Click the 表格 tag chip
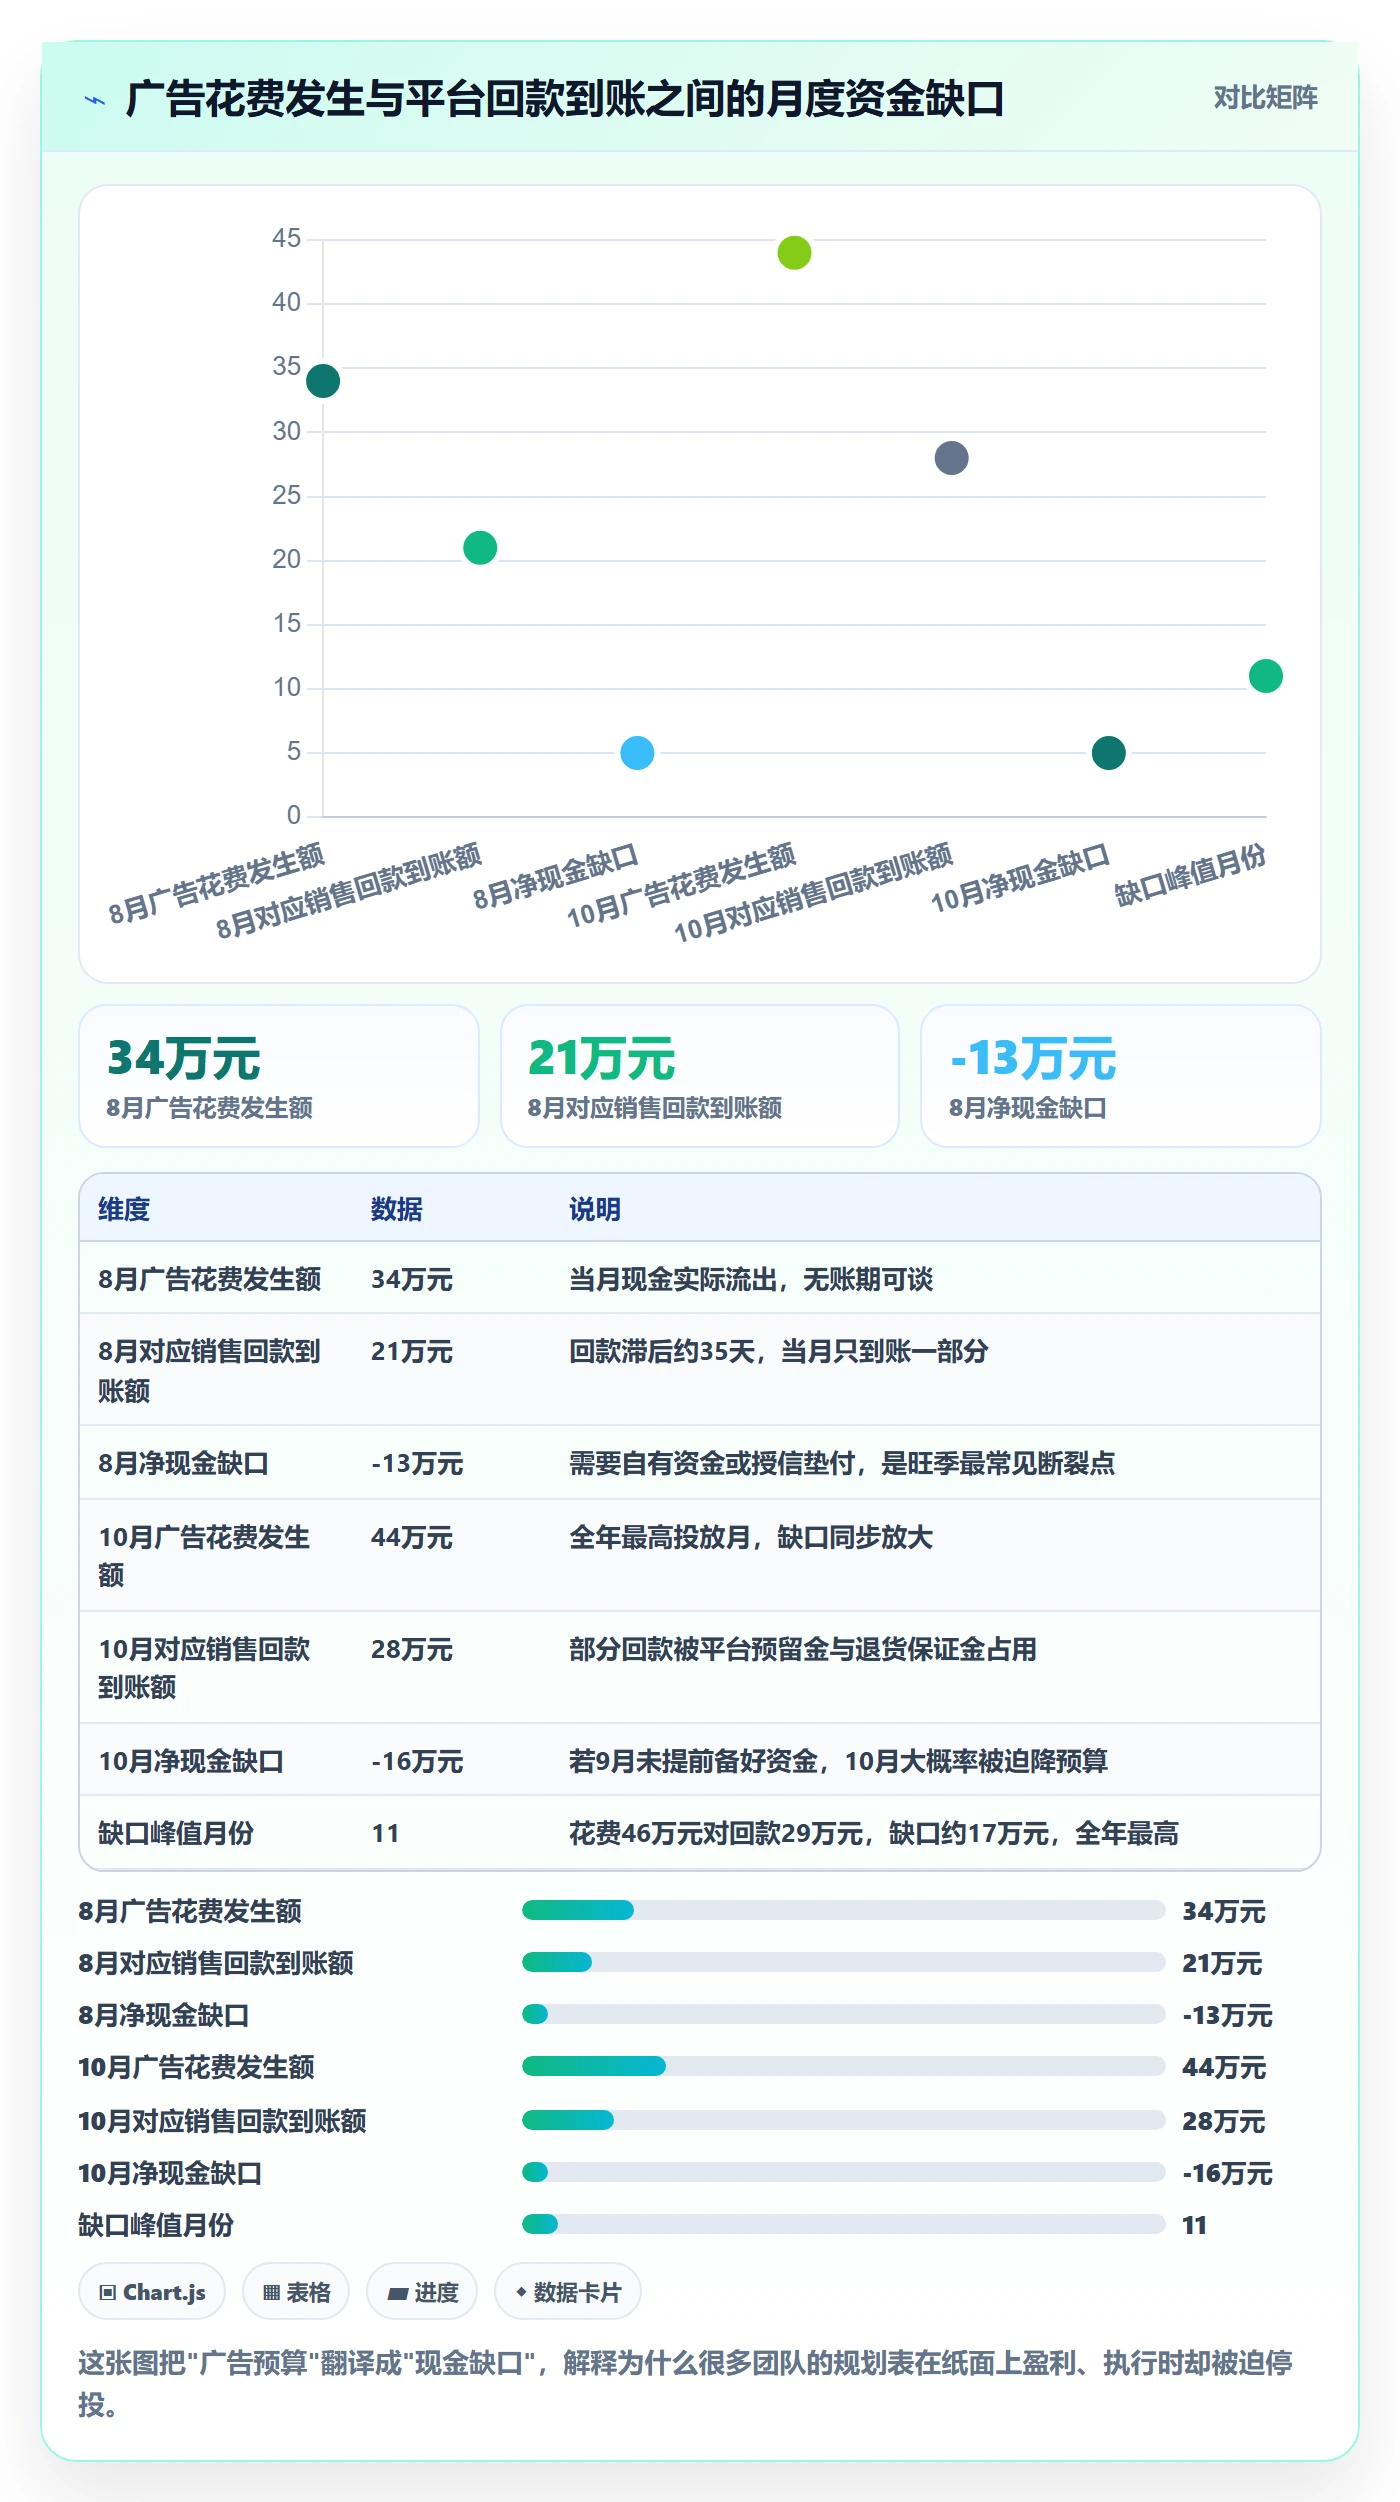Image resolution: width=1400 pixels, height=2502 pixels. 296,2292
